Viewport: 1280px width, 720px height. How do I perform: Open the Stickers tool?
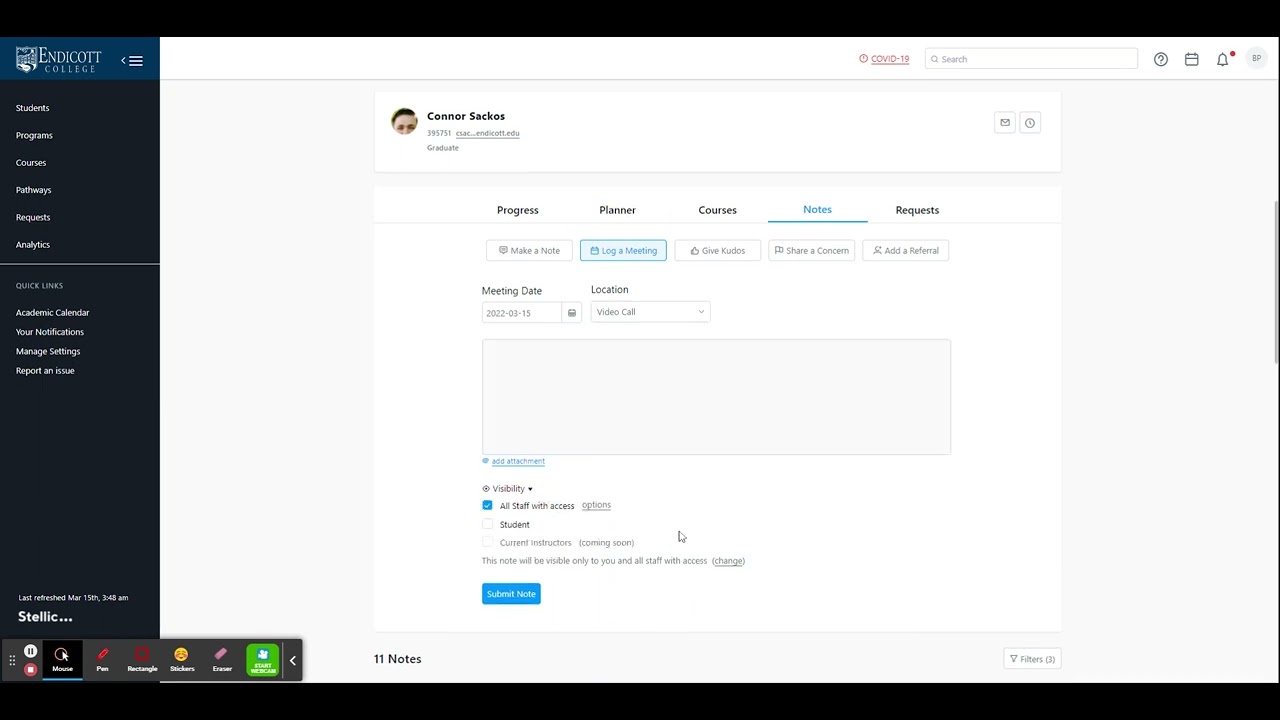click(x=182, y=660)
